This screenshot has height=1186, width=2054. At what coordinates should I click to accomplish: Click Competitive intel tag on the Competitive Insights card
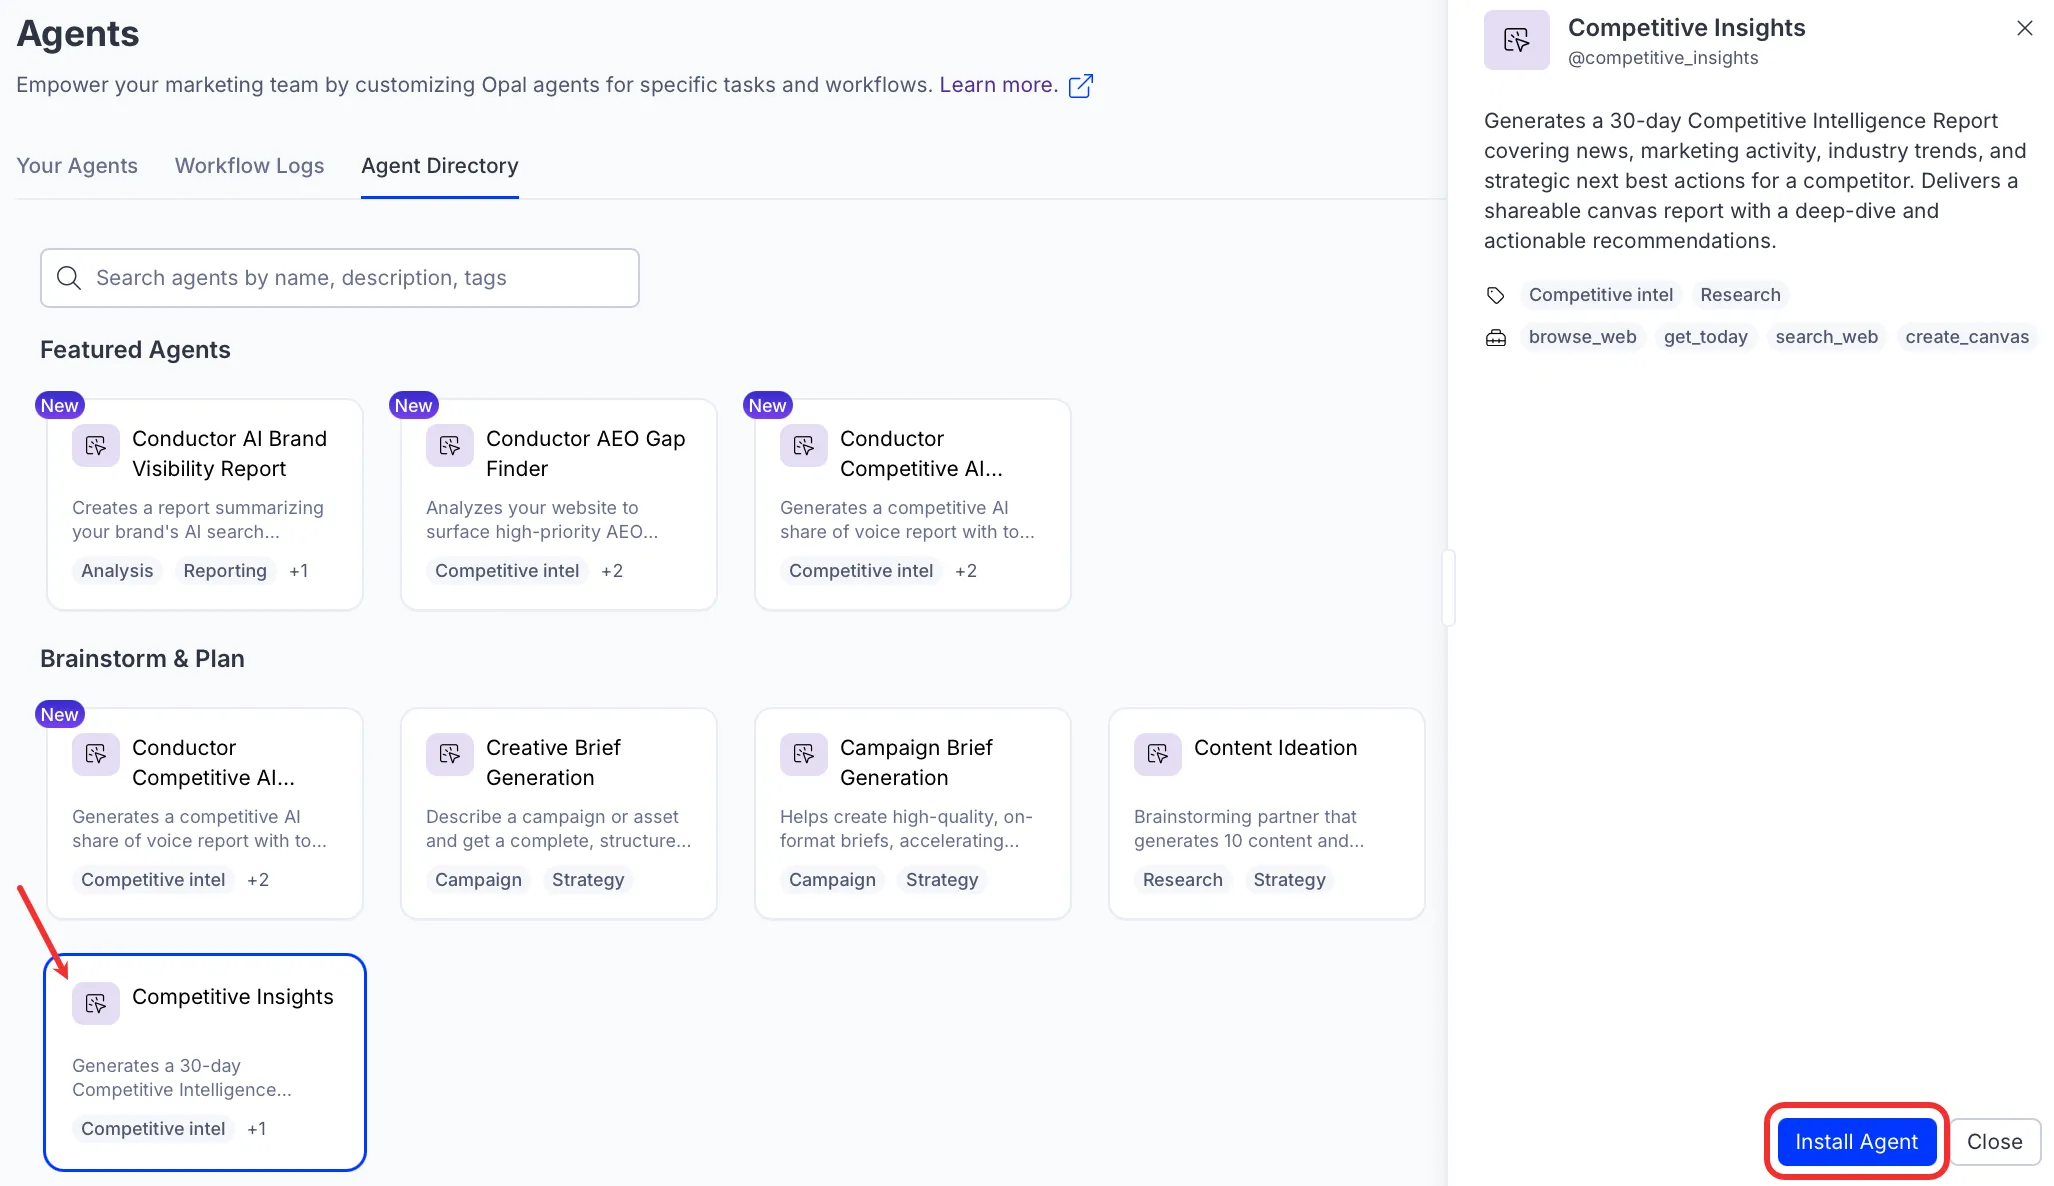tap(153, 1129)
